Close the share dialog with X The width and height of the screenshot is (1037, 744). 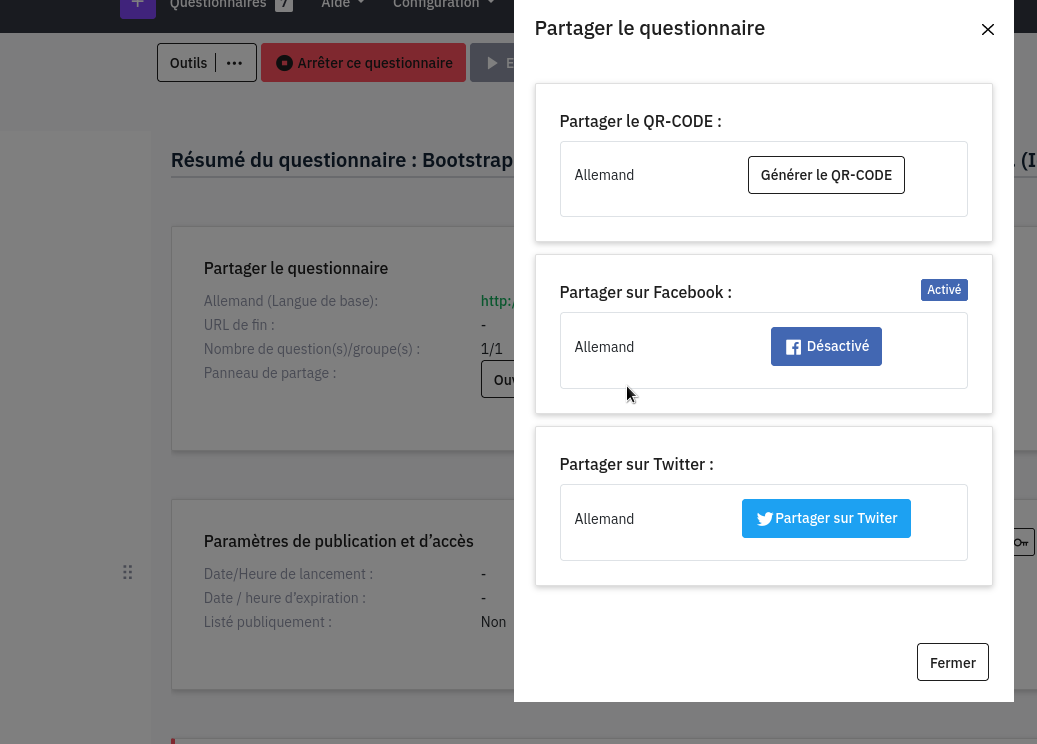coord(988,29)
